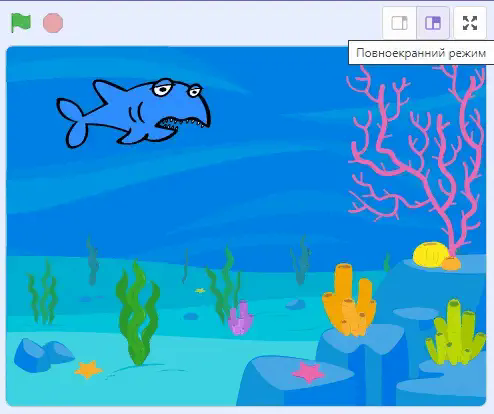The height and width of the screenshot is (414, 494).
Task: Click the lime green tube coral
Action: coord(455,333)
